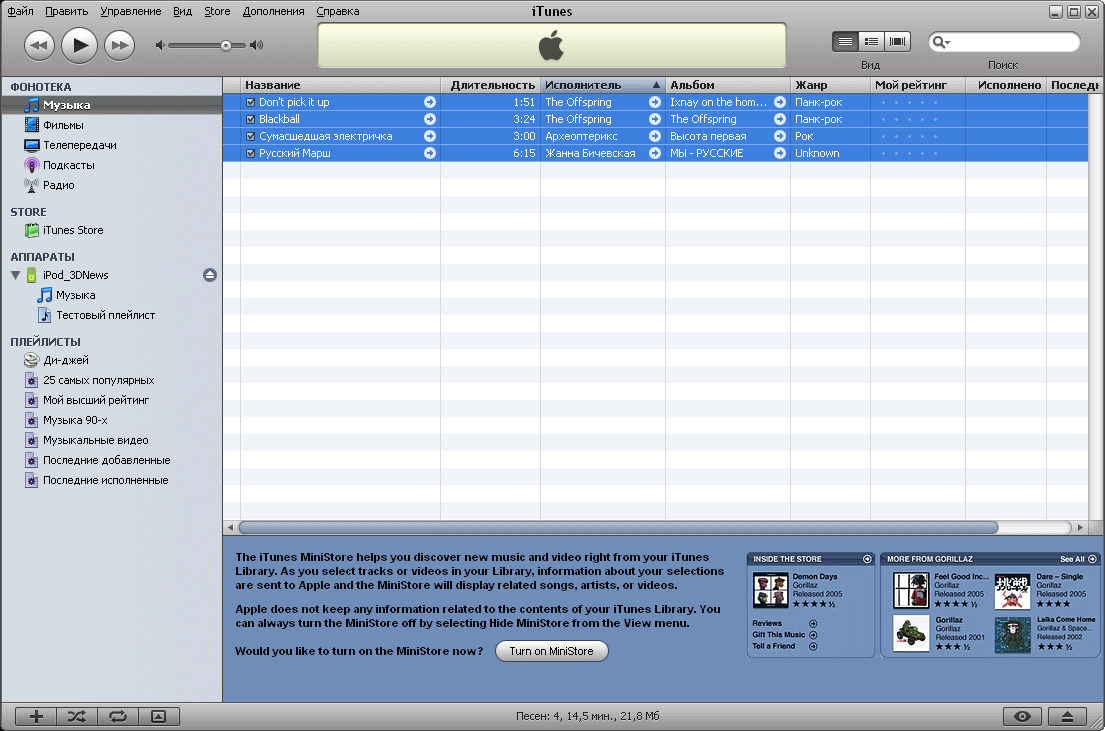Open the Дополнения menu
This screenshot has height=731, width=1105.
(x=273, y=11)
